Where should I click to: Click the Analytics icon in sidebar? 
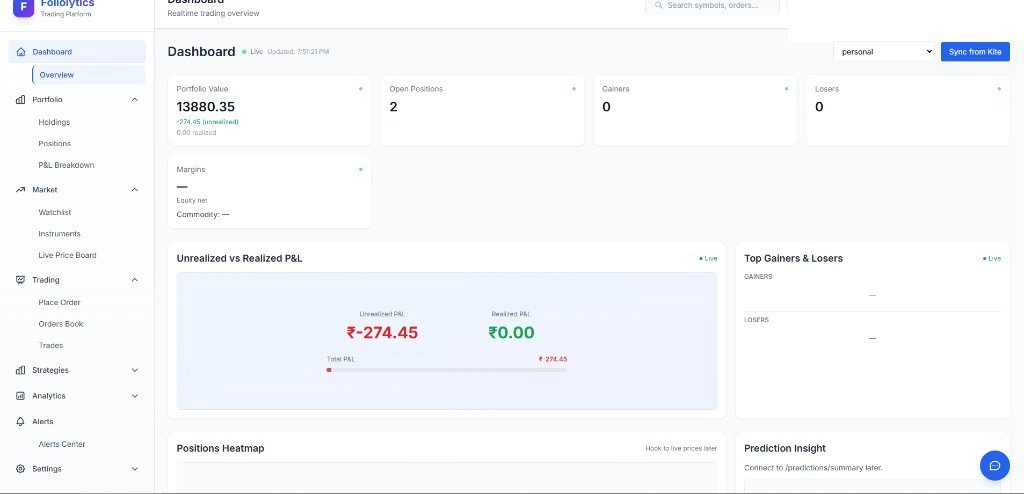point(20,396)
